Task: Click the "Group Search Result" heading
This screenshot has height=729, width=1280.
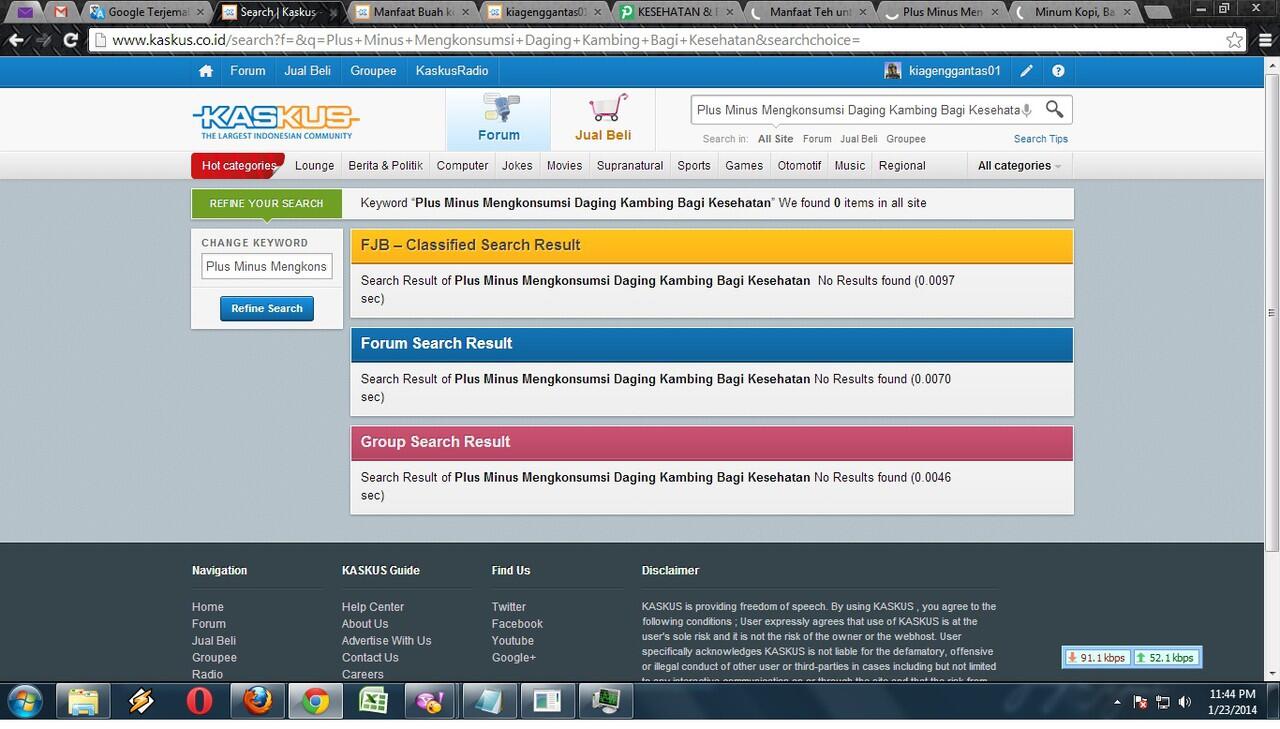Action: click(435, 442)
